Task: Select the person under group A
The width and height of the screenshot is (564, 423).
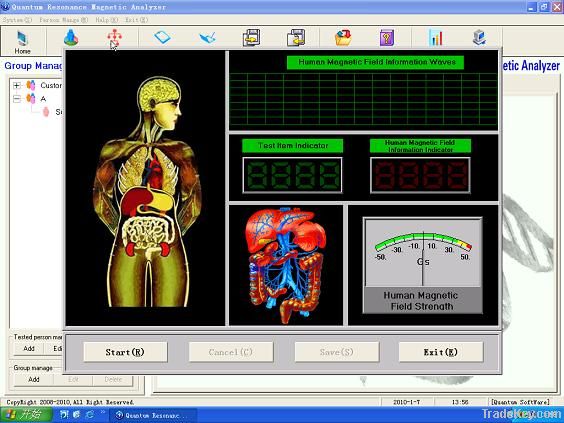Action: coord(58,112)
